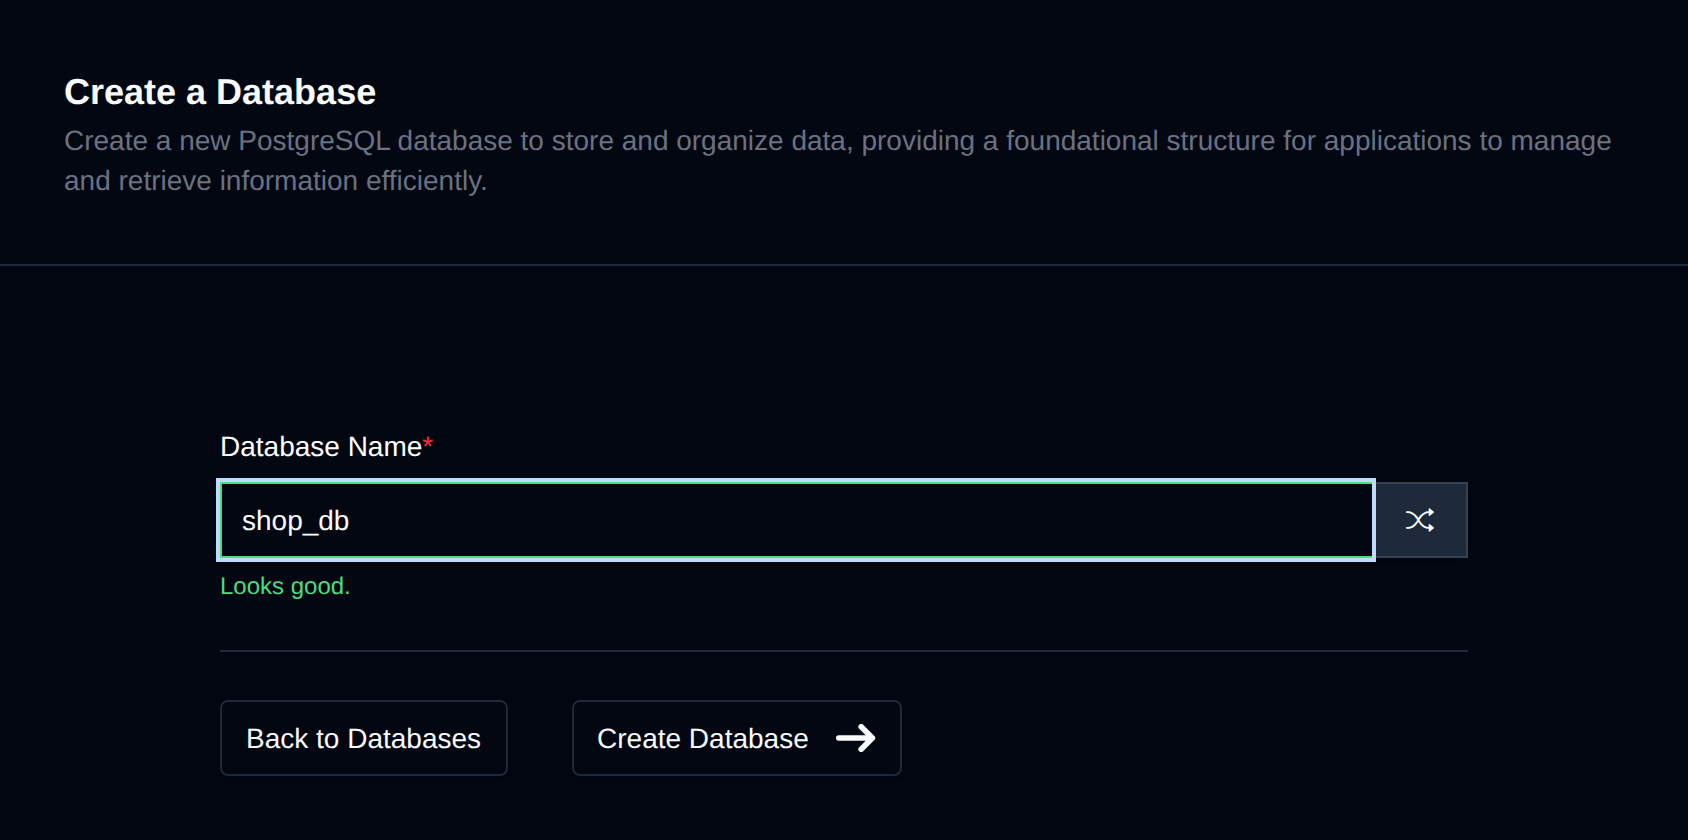Generate a random database name via shuffle icon
Screen dimensions: 1688x840
(x=1420, y=520)
